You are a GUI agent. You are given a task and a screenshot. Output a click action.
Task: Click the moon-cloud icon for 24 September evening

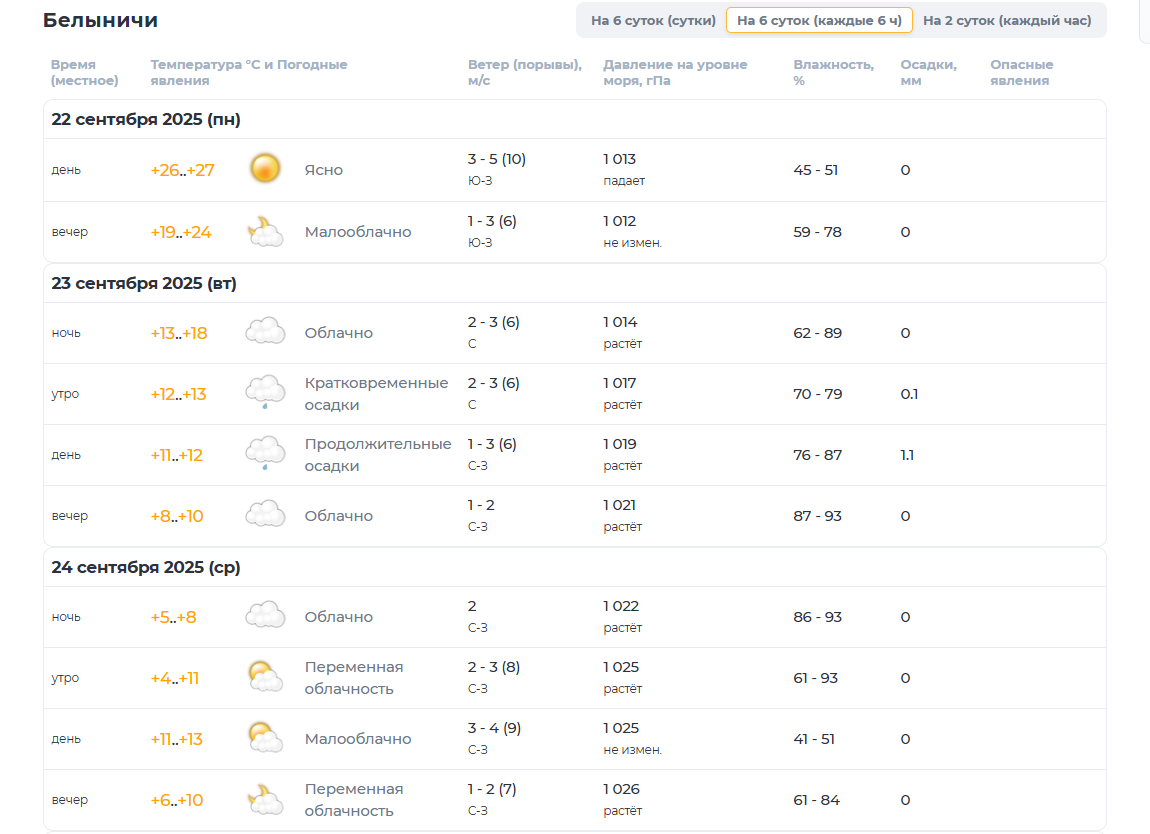pos(265,800)
